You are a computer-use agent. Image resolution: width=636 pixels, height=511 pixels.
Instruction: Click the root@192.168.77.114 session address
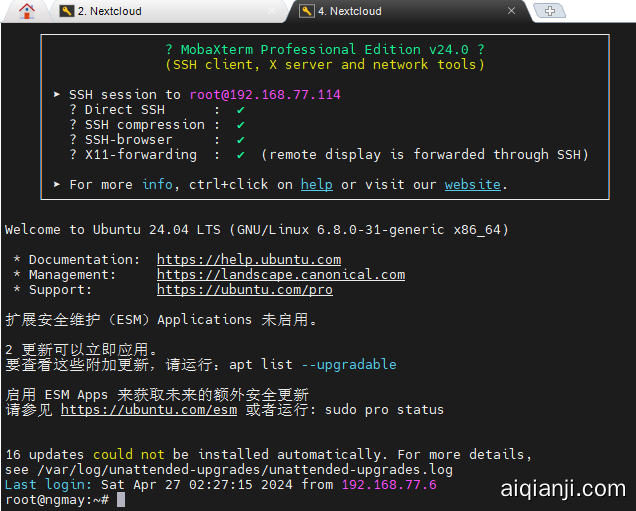(264, 94)
